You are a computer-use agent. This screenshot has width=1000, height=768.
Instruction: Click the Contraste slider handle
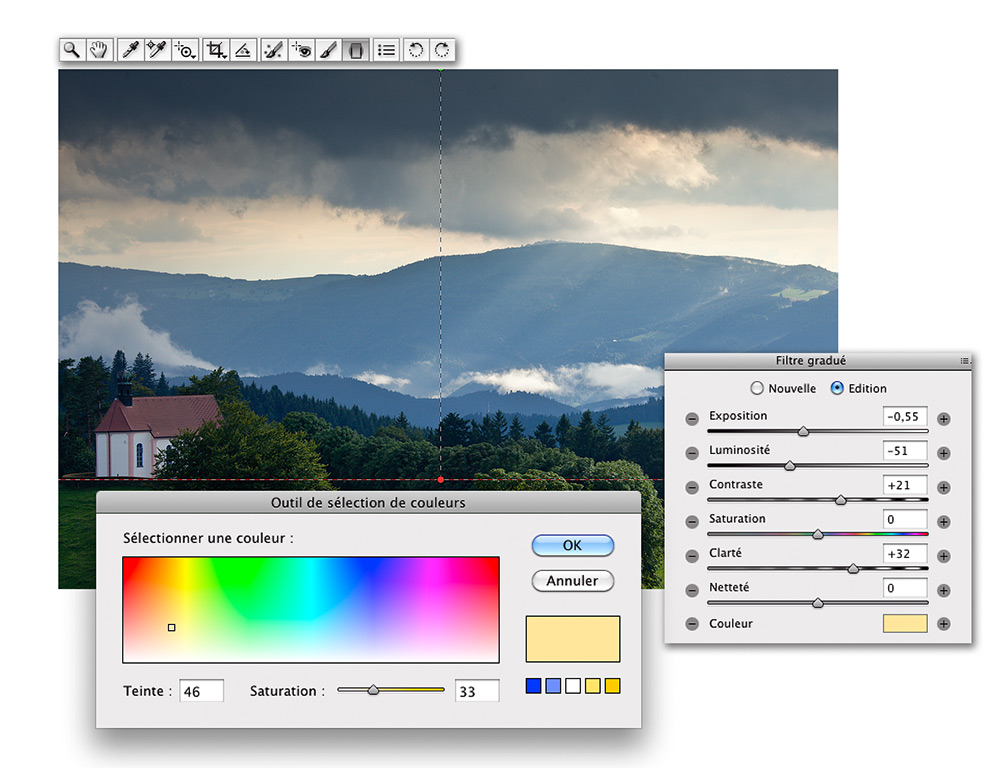coord(841,500)
